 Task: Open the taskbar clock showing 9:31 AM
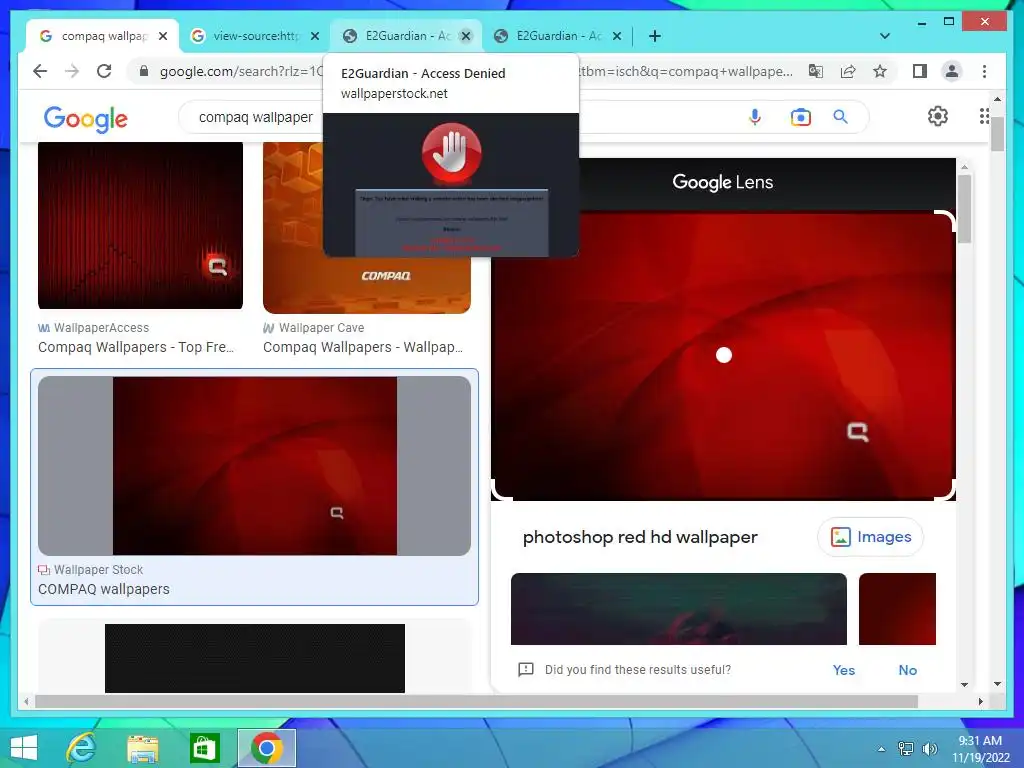pyautogui.click(x=980, y=748)
